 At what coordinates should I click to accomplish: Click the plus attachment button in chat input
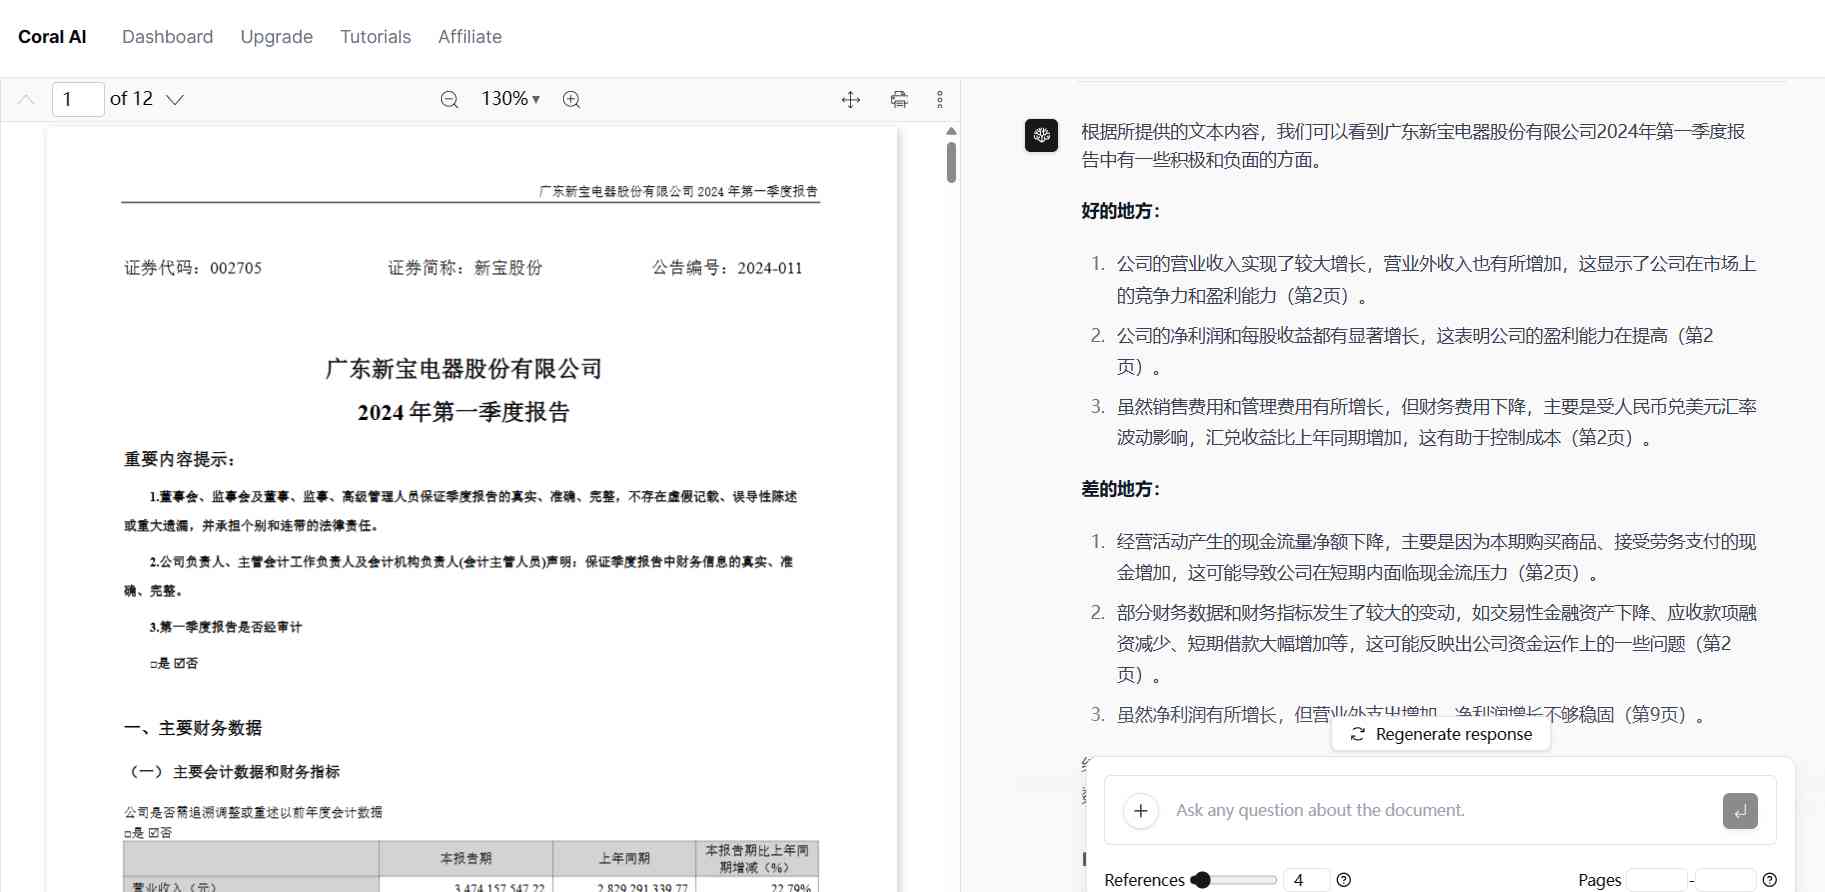pos(1141,811)
